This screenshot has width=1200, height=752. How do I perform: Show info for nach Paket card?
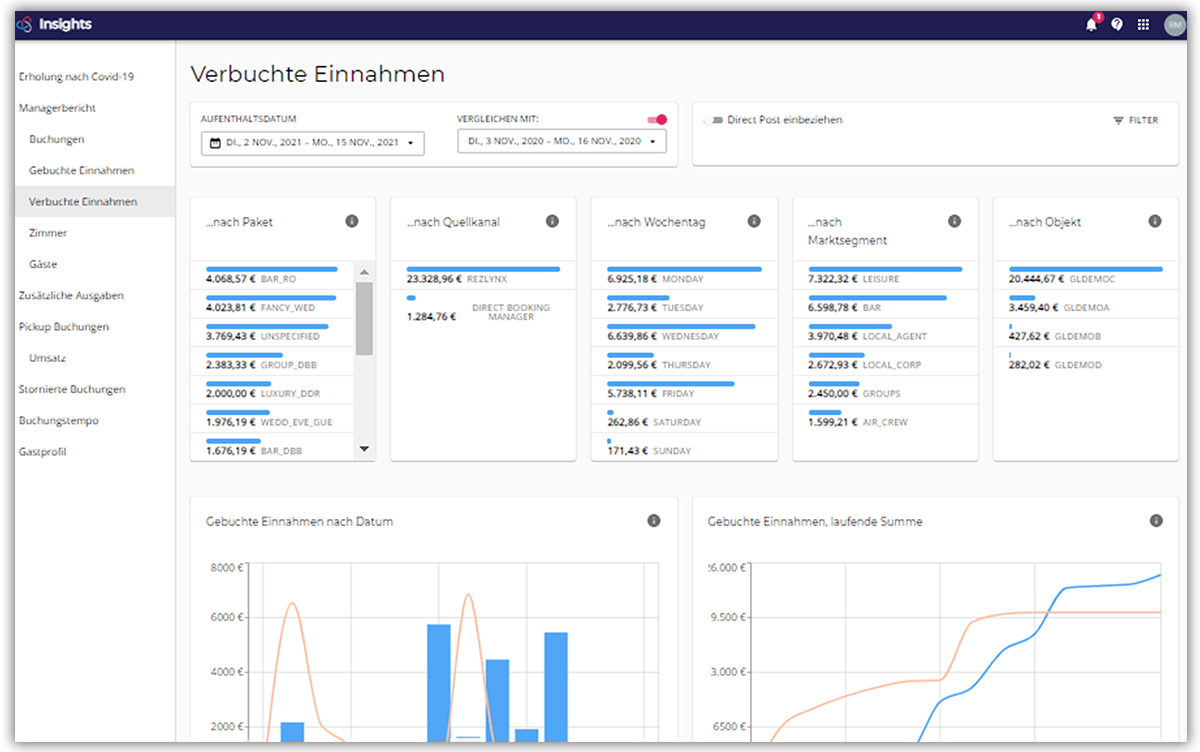point(352,221)
